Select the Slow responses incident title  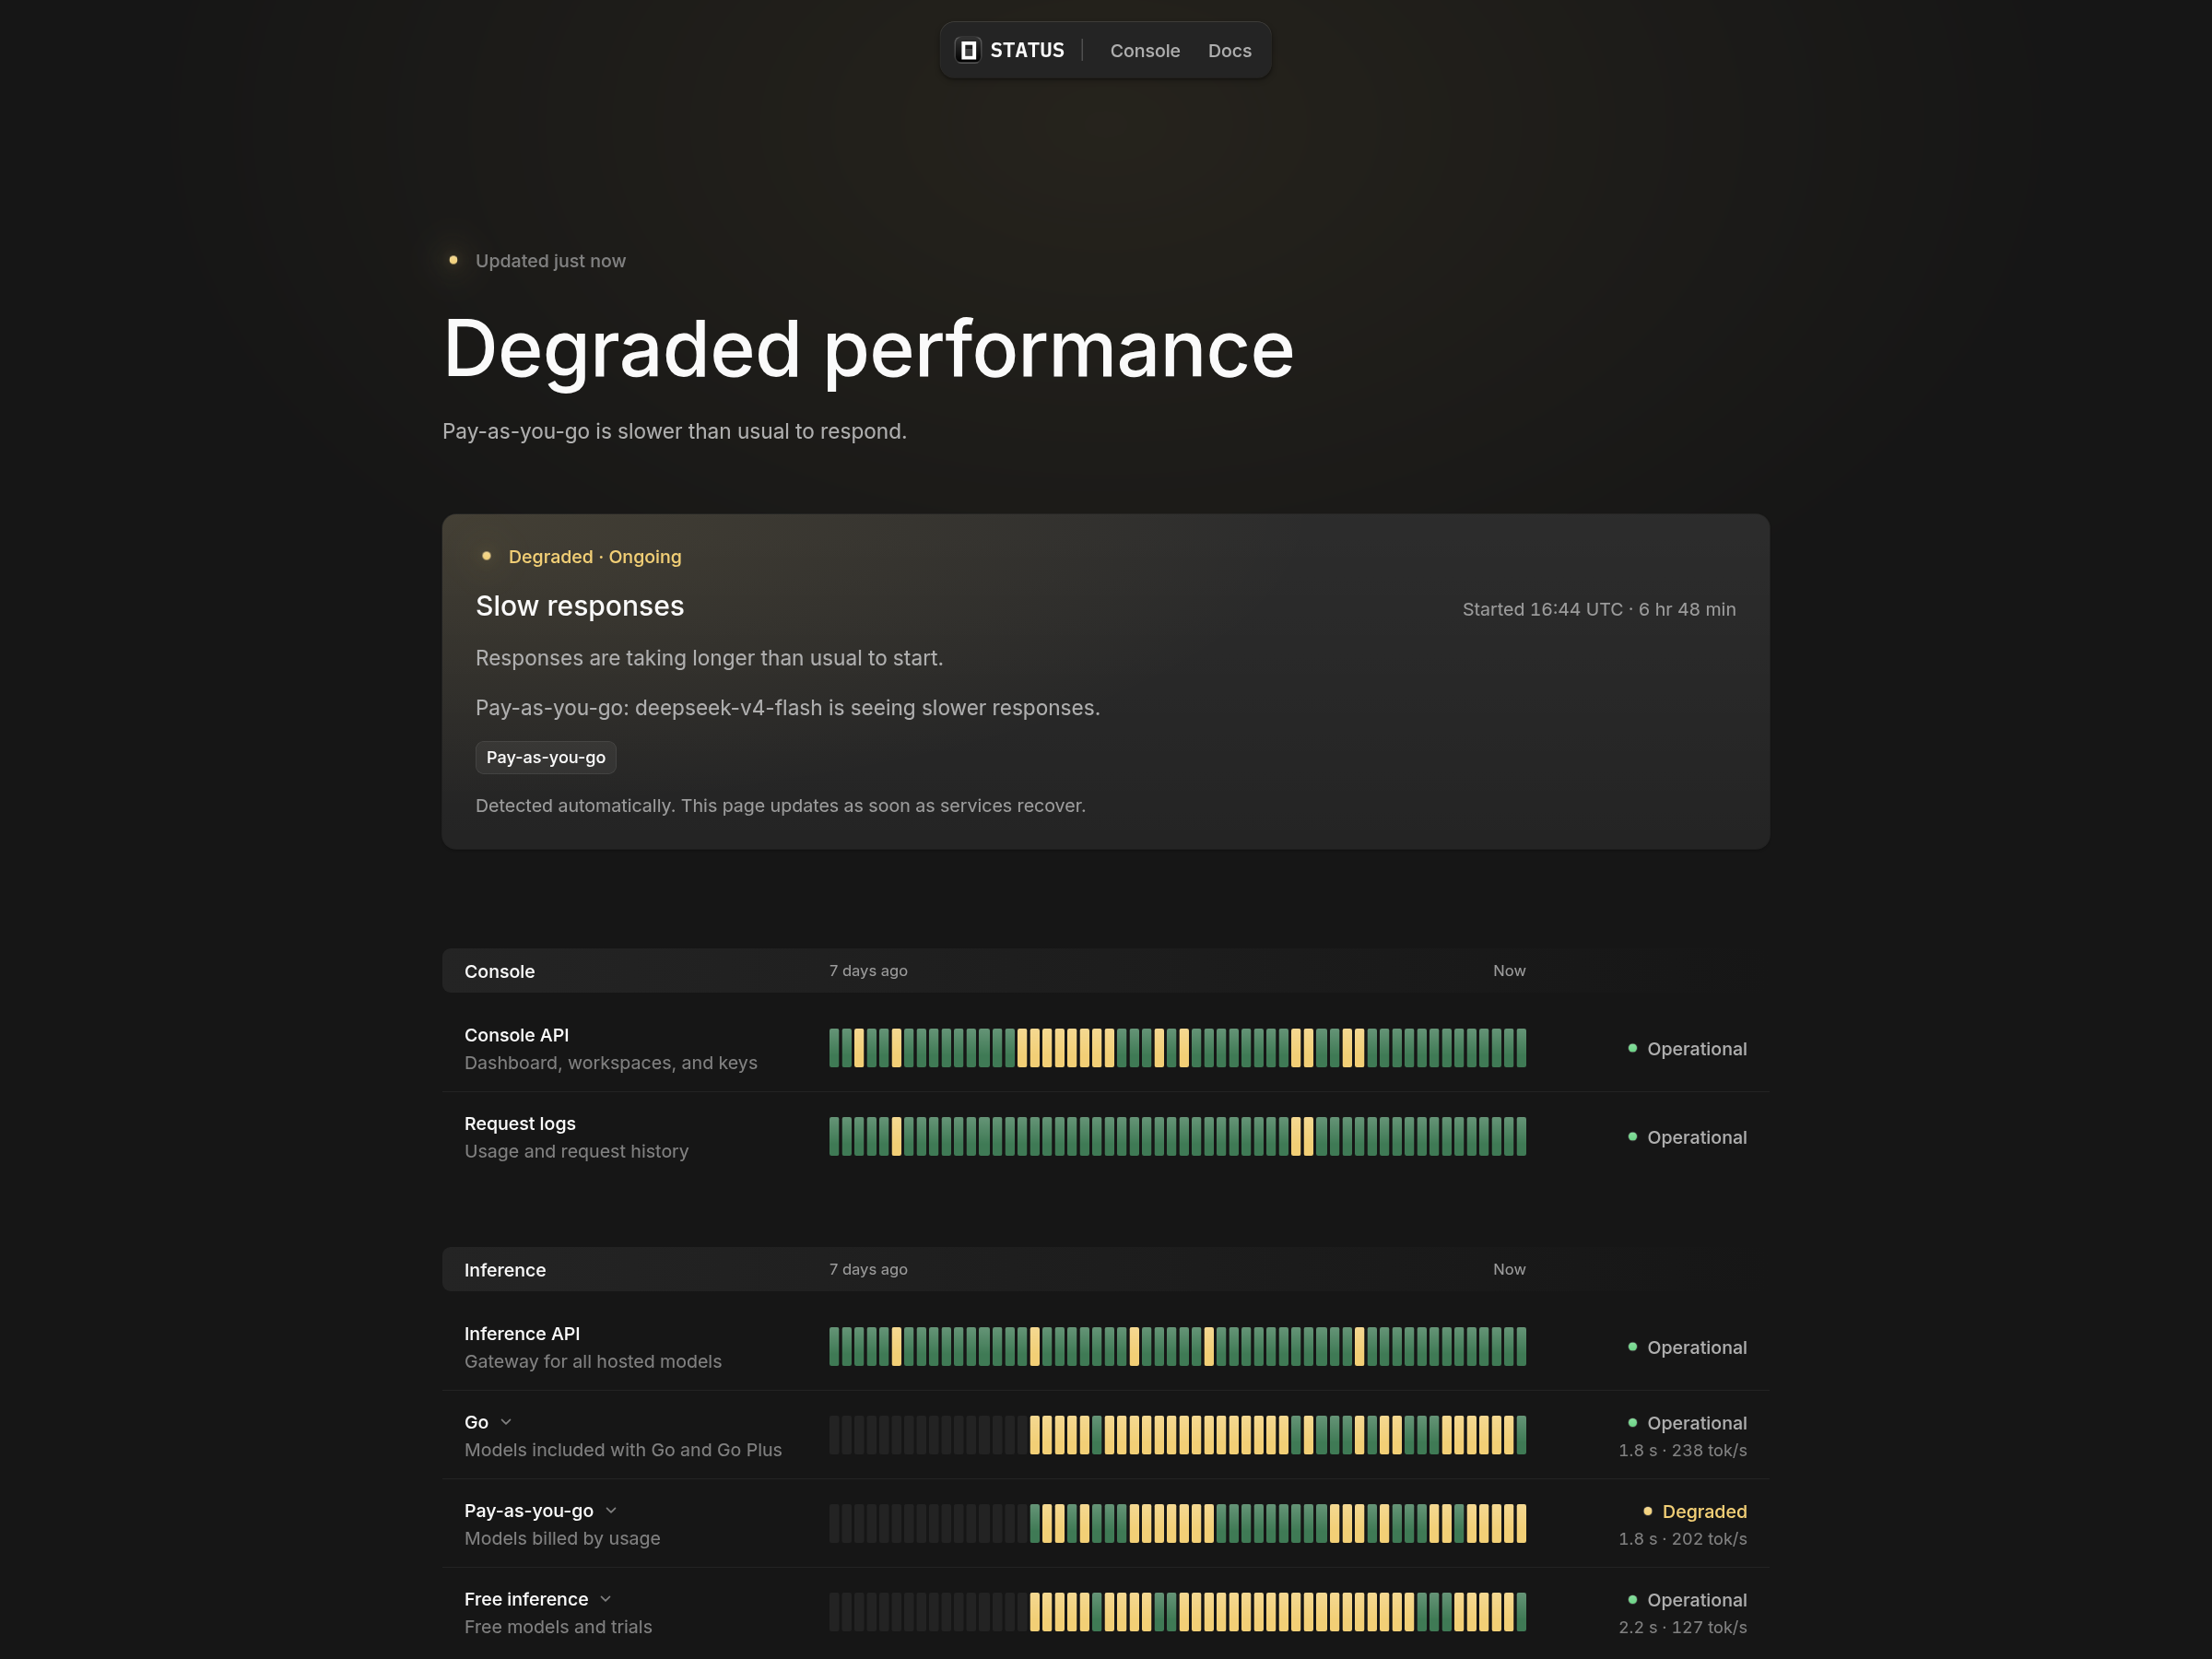[580, 606]
